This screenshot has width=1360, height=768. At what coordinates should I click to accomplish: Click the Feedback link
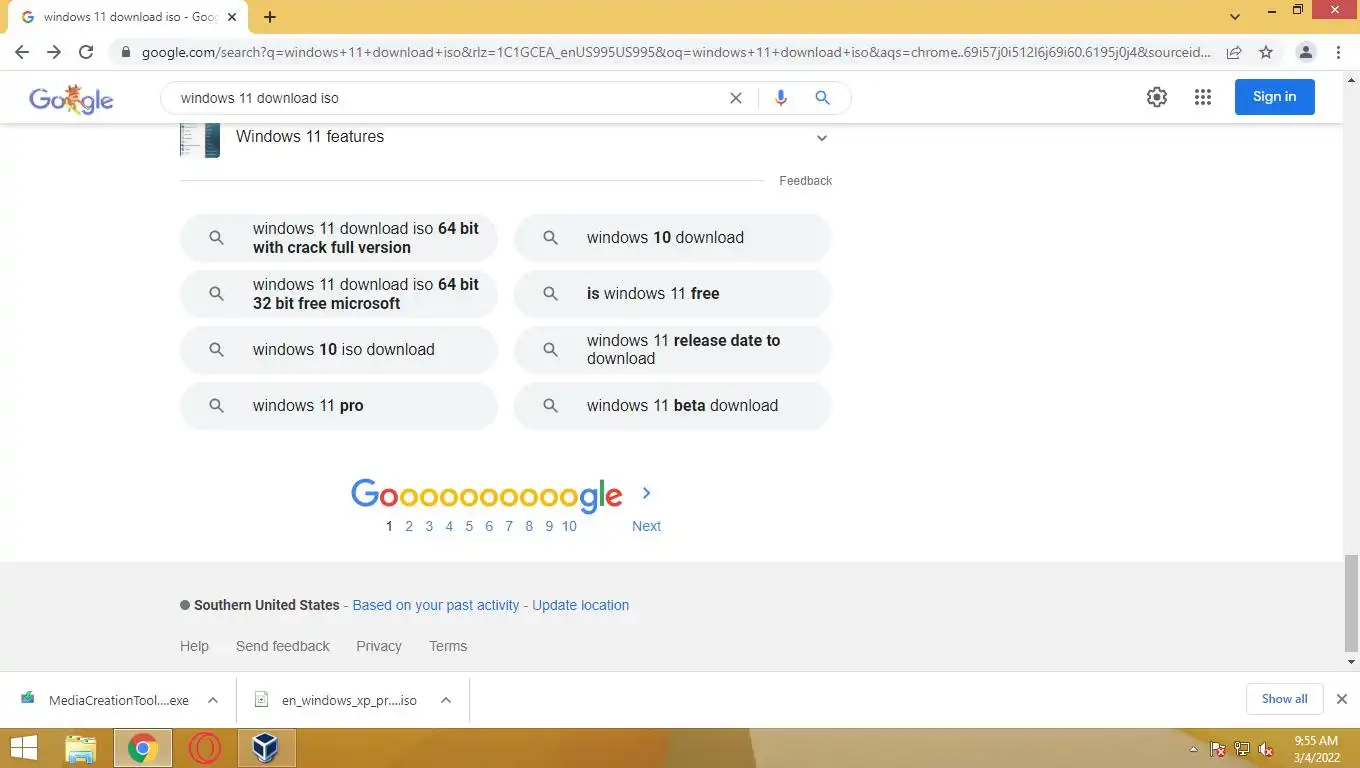[805, 181]
